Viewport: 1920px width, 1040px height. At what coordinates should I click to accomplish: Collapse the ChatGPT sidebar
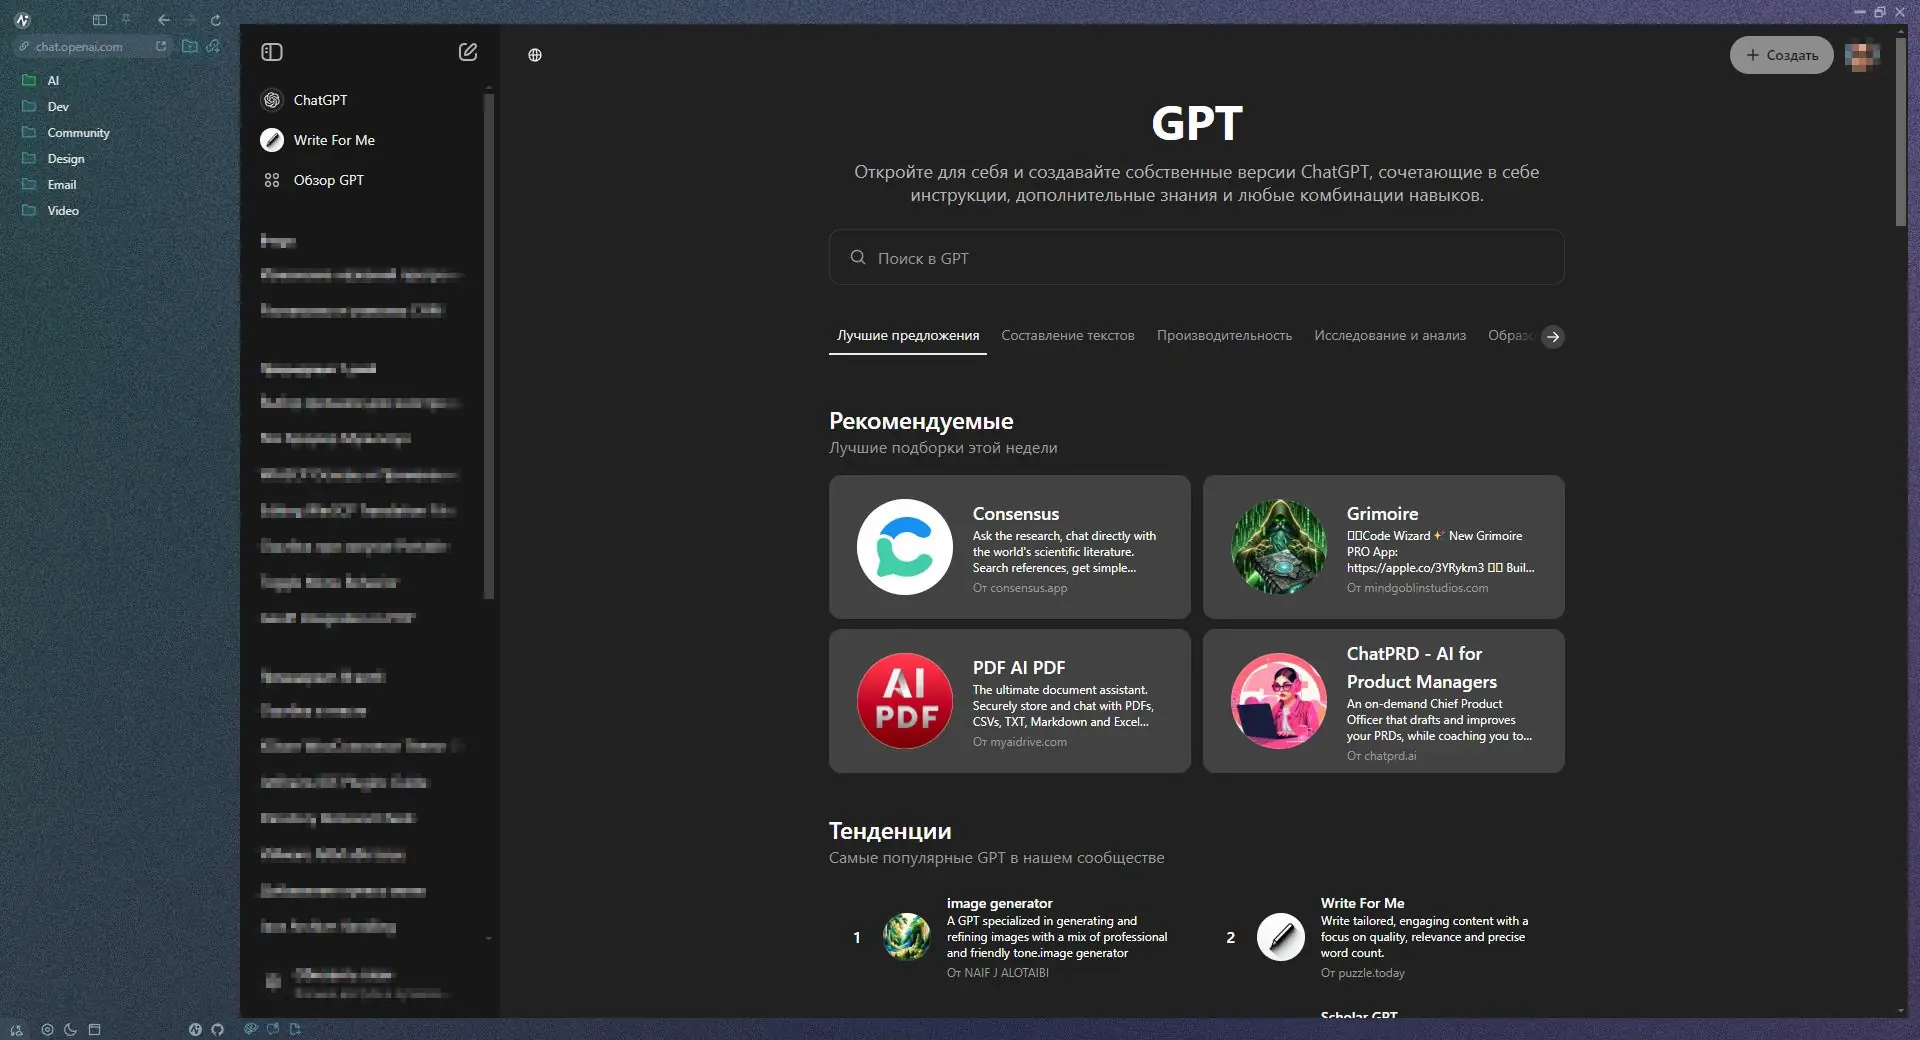(x=272, y=52)
